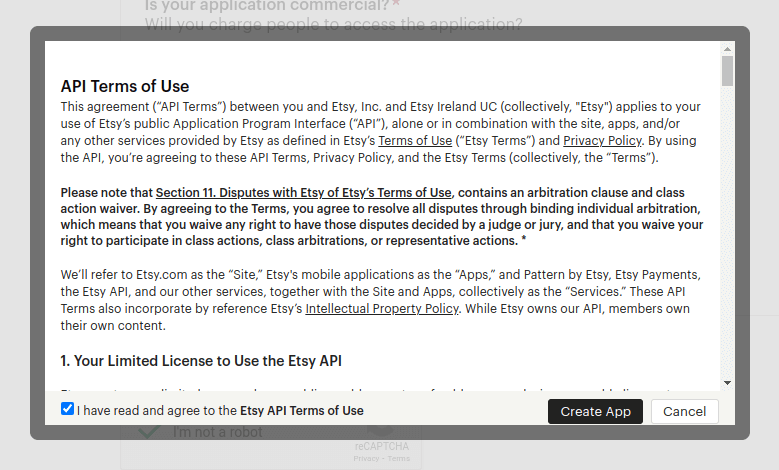Click the Create App button
This screenshot has width=779, height=470.
[x=595, y=411]
